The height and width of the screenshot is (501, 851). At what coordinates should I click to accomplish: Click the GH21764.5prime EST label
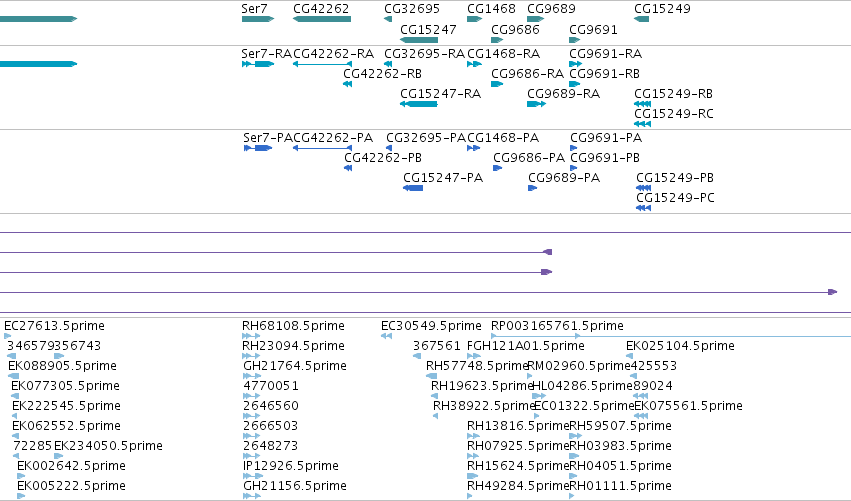295,366
